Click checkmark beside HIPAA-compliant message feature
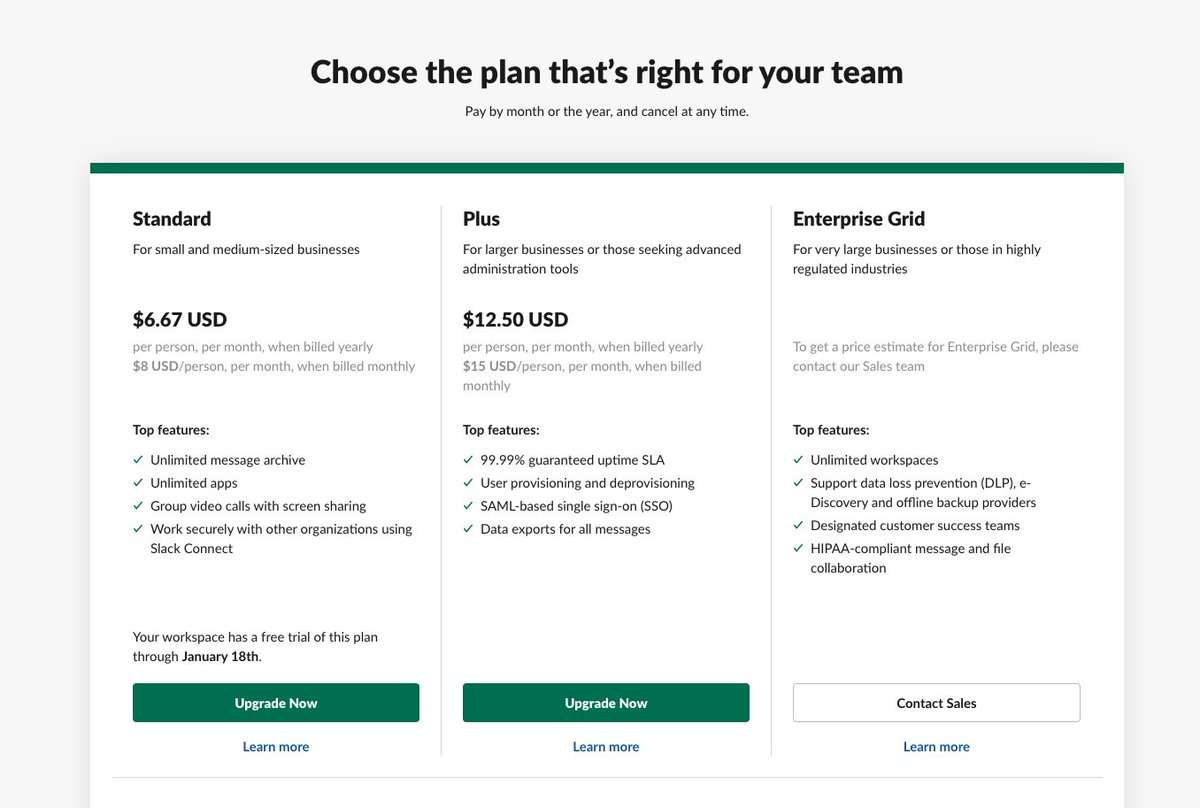 coord(798,548)
